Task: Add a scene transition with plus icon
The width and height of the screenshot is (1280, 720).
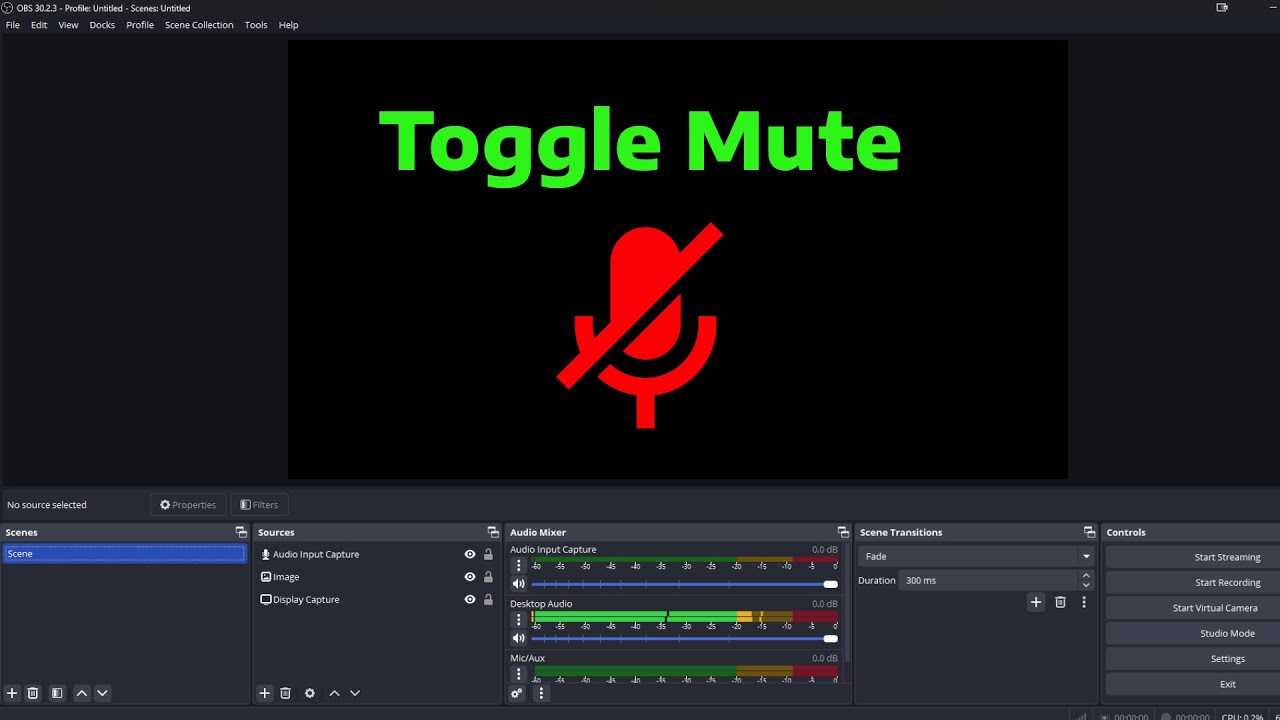Action: [1036, 602]
